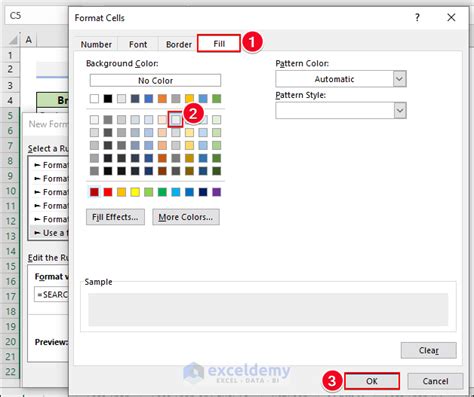Expand the Pattern Style dropdown
Image resolution: width=474 pixels, height=397 pixels.
(400, 110)
